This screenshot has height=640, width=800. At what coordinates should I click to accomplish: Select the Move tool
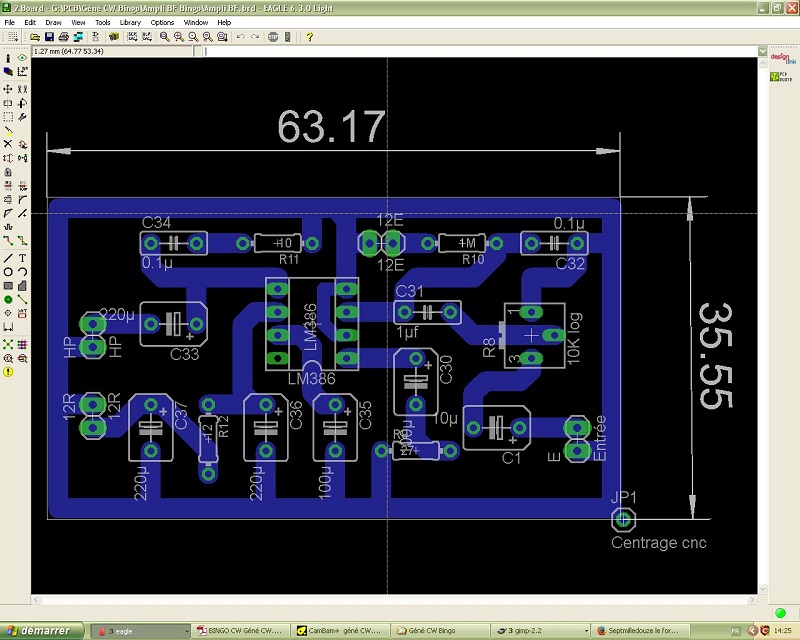8,89
